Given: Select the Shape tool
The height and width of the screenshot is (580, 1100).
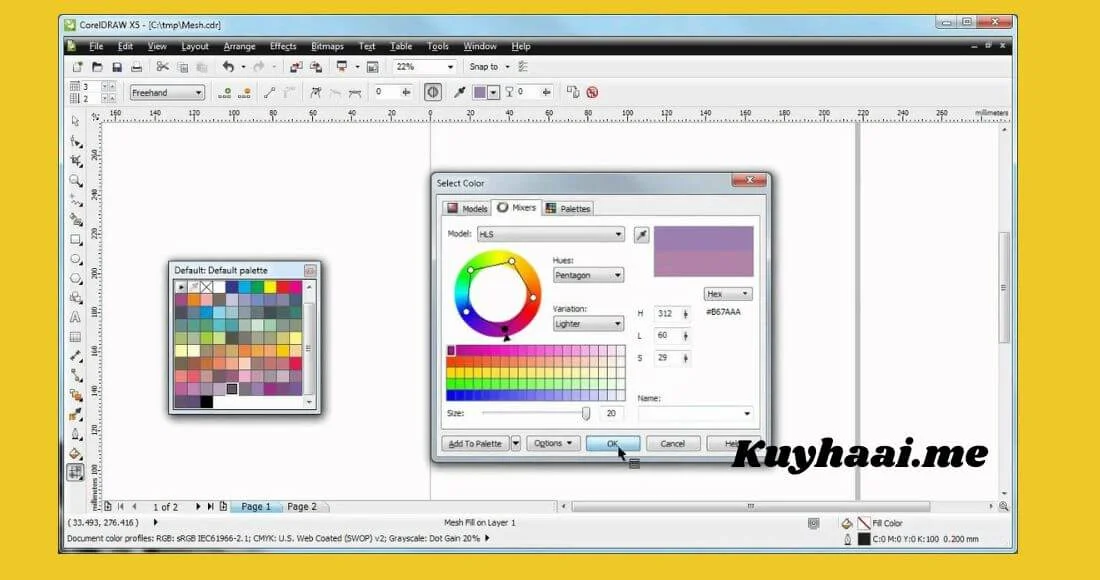Looking at the screenshot, I should [76, 141].
